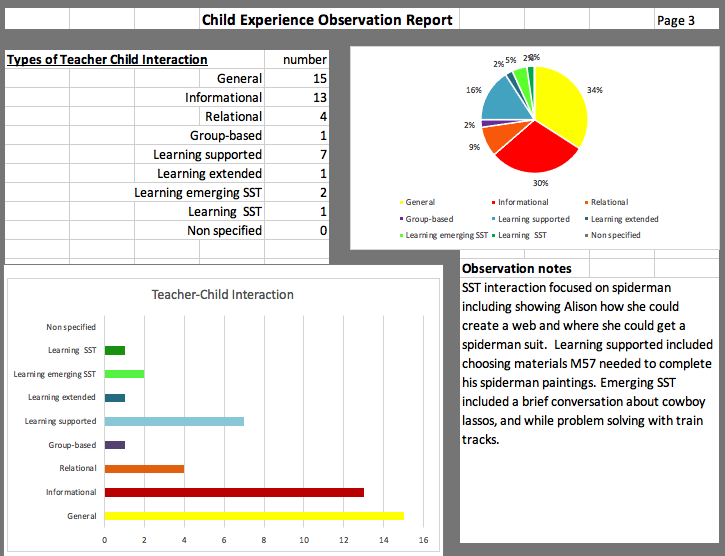Viewport: 725px width, 556px height.
Task: Select the orange Relational bar
Action: [x=144, y=469]
